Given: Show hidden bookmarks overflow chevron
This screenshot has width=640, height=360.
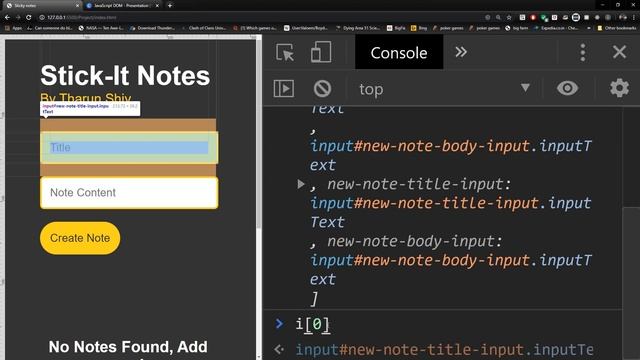Looking at the screenshot, I should point(589,28).
